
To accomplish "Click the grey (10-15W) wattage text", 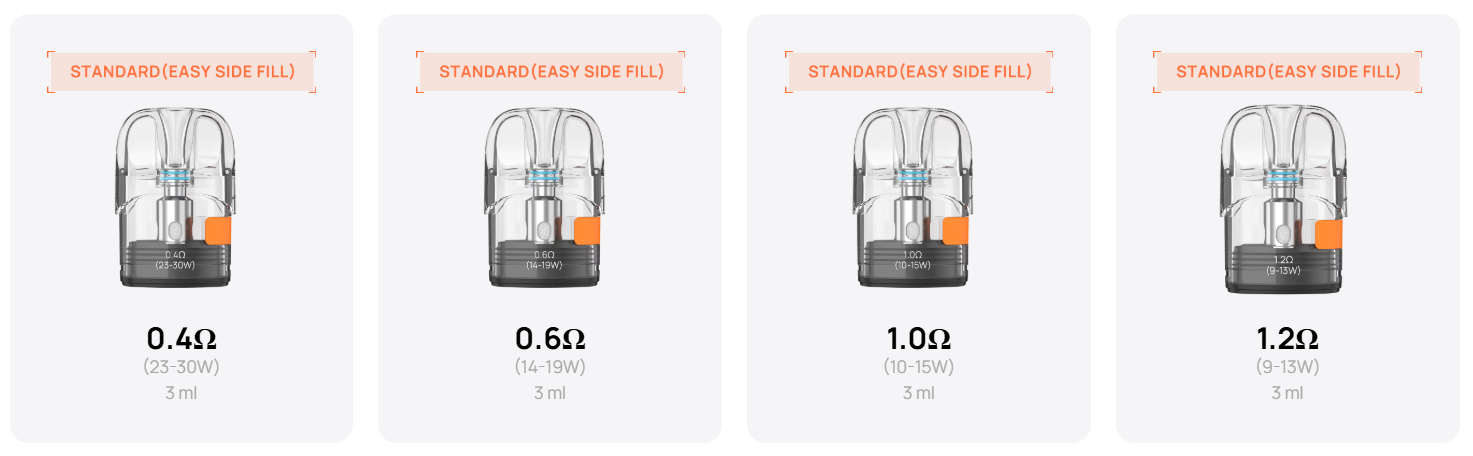I will (919, 367).
